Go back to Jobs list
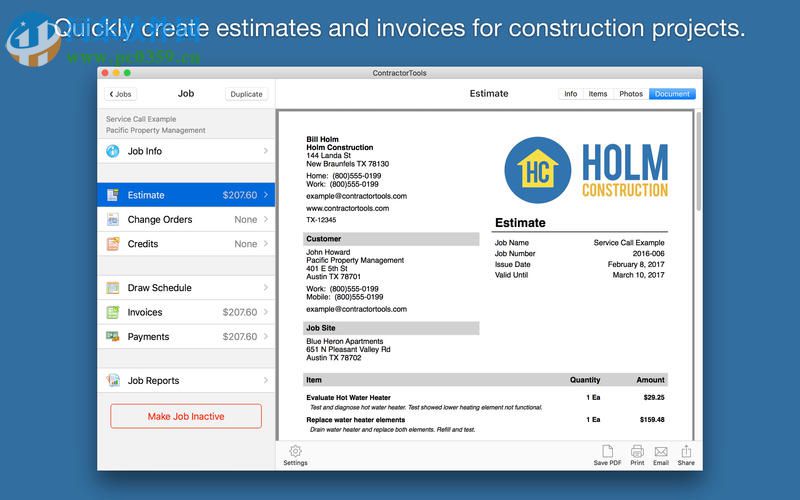This screenshot has height=500, width=800. pos(120,94)
